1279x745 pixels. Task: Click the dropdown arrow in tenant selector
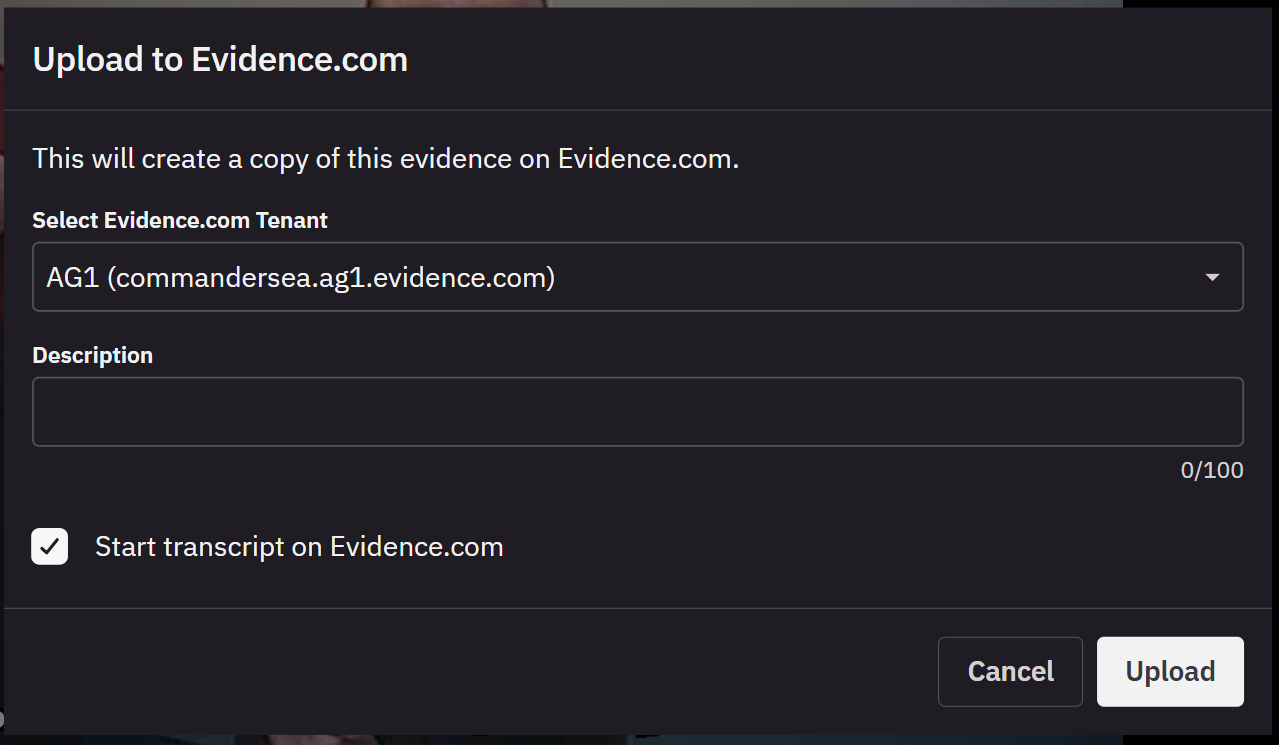click(x=1212, y=277)
